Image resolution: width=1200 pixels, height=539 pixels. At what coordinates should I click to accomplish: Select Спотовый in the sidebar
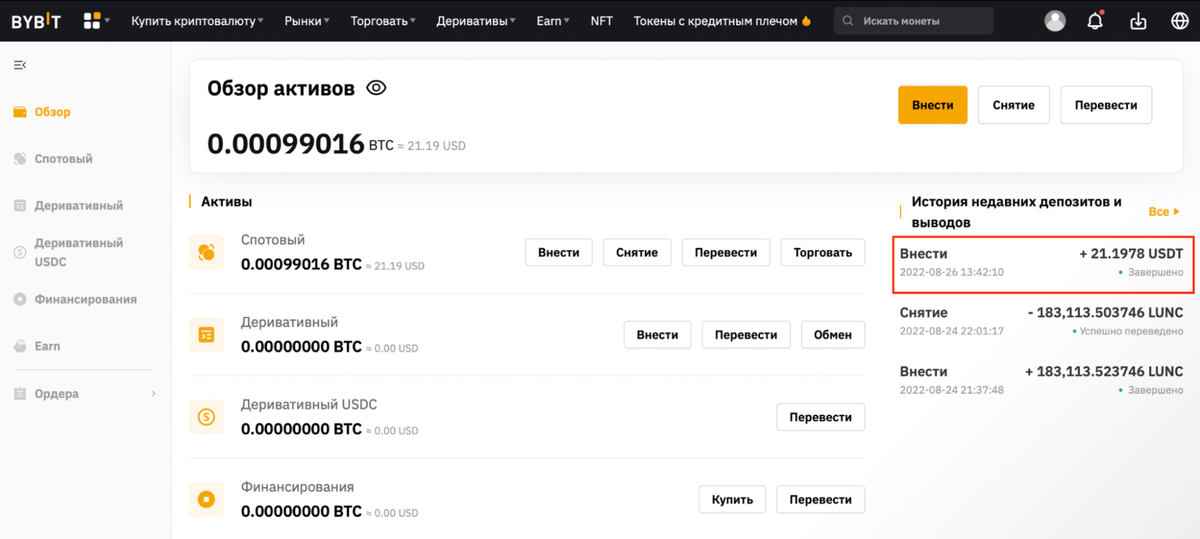coord(63,159)
